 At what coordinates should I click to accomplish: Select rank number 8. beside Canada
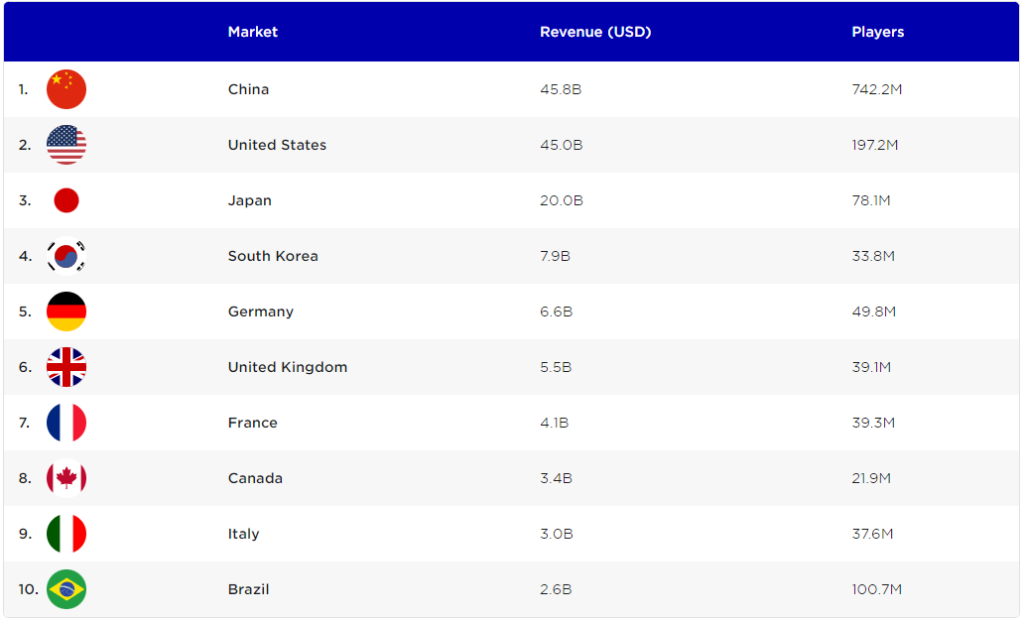(25, 478)
